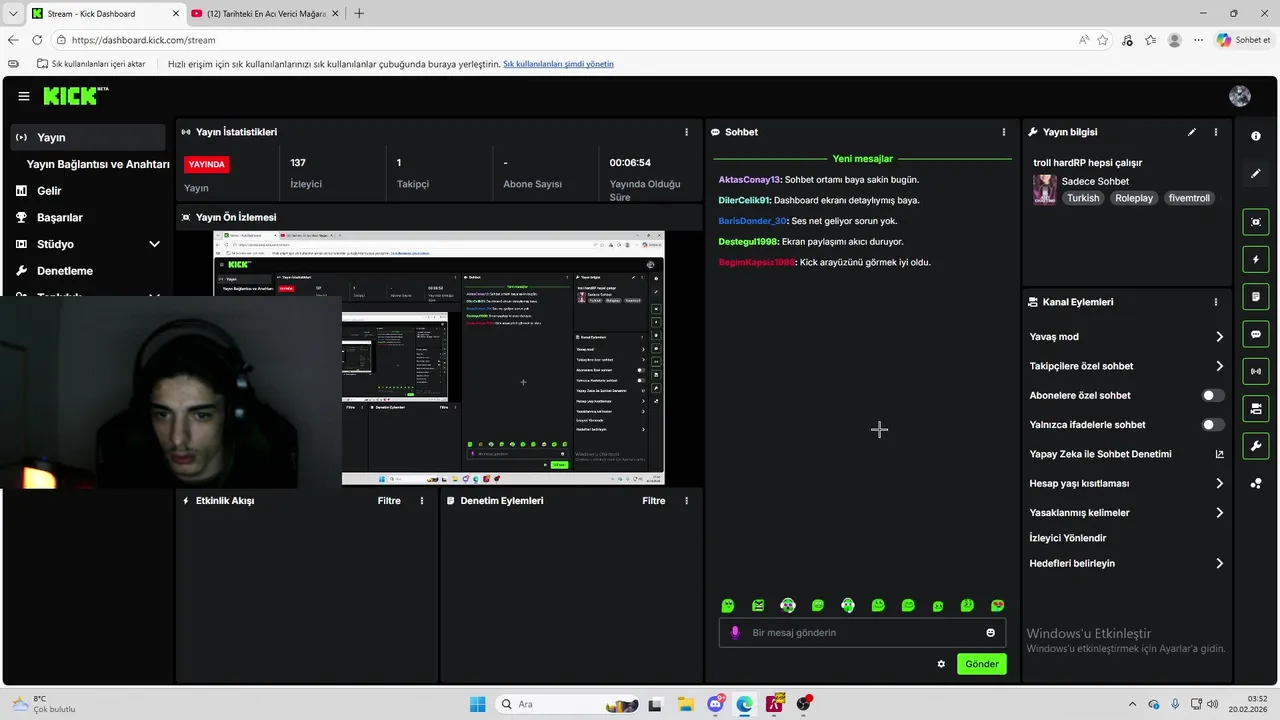Expand Yasaklanmış kelimeler options

coord(1219,513)
